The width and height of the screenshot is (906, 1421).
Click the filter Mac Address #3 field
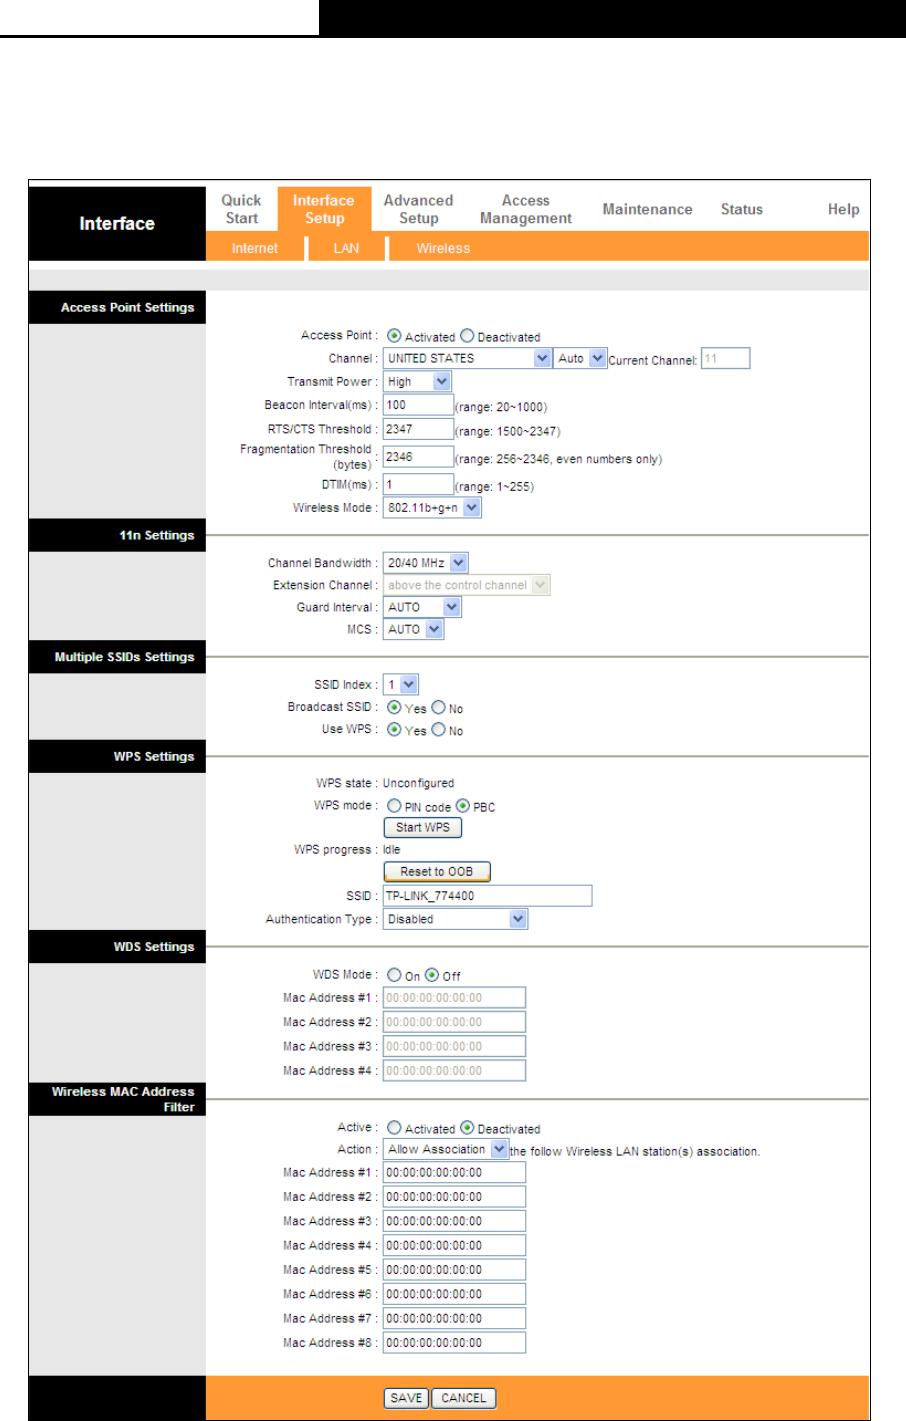coord(454,1221)
